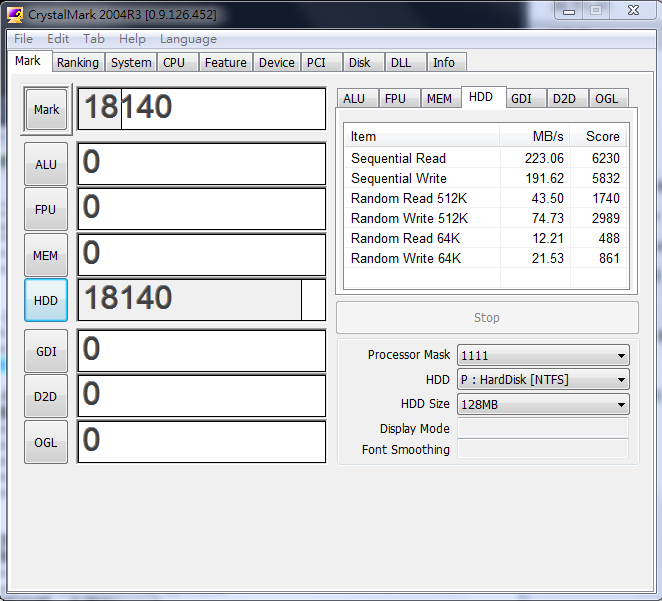Screen dimensions: 662x601
Task: Open the MEM results tab
Action: coord(441,98)
